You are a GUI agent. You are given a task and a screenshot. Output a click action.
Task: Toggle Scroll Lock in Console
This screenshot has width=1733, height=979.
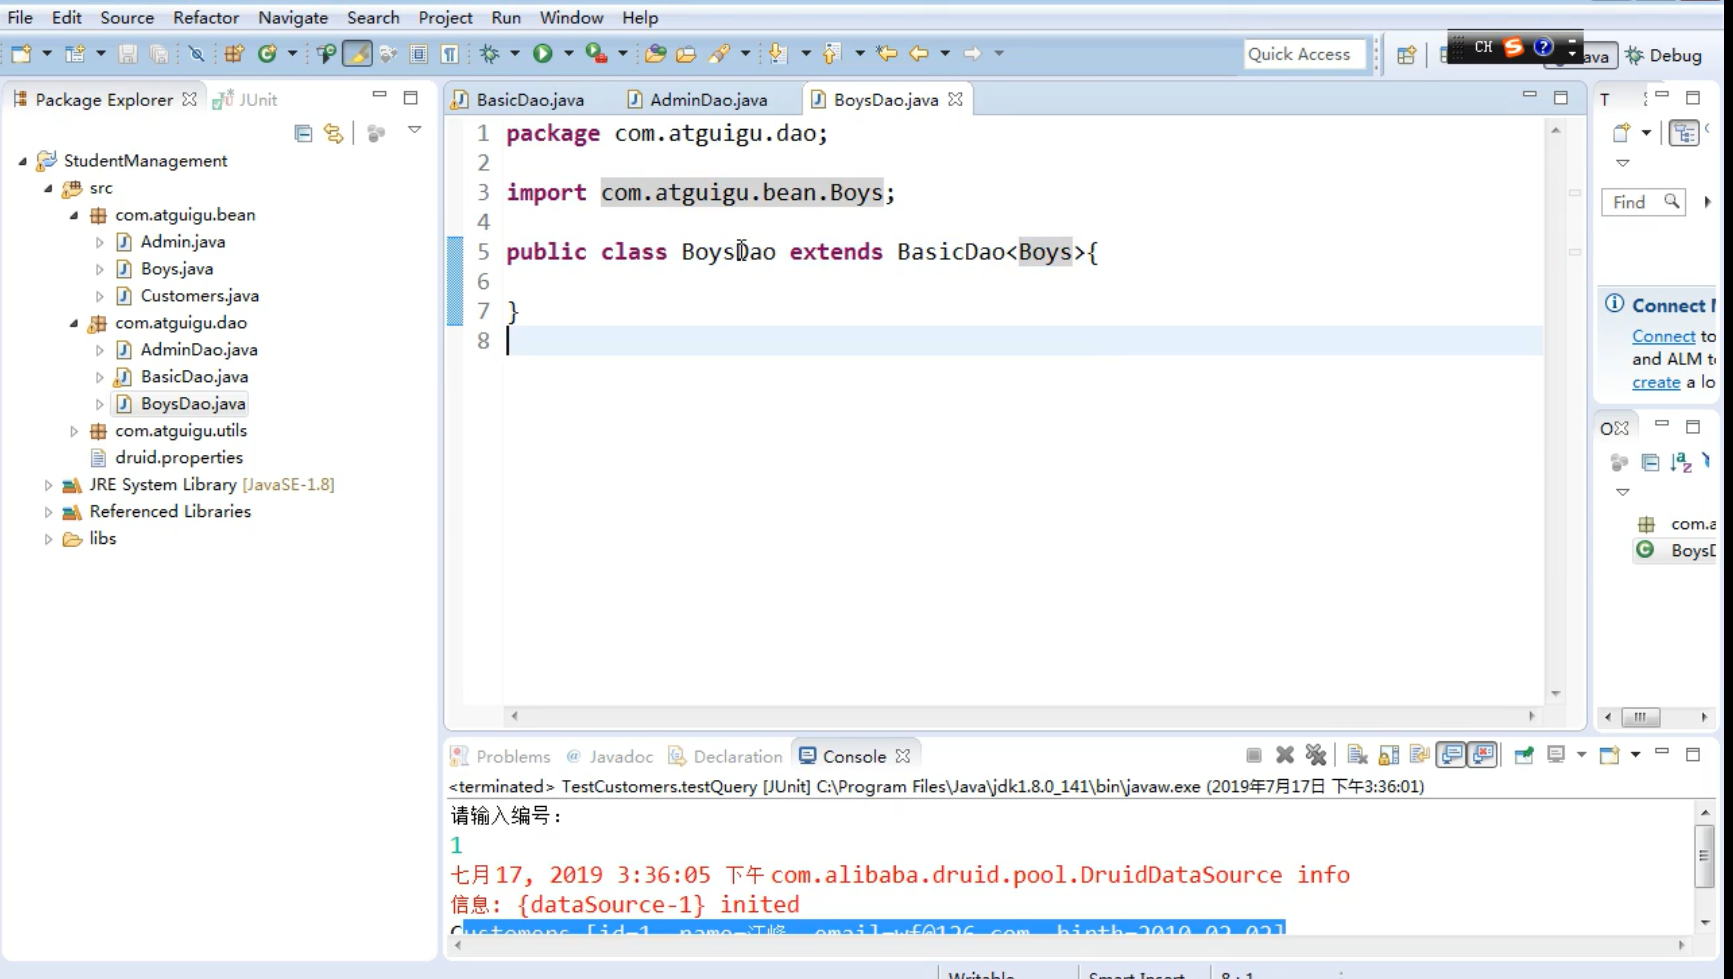pos(1389,755)
